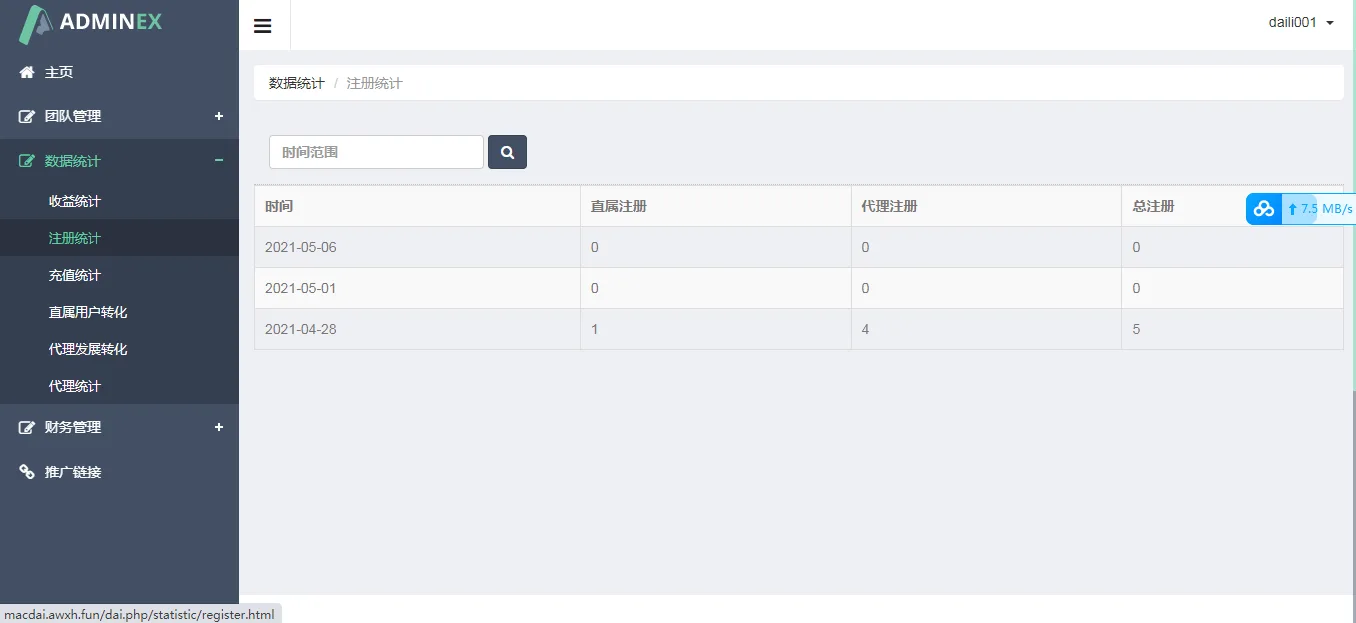1356x623 pixels.
Task: Expand 团队管理 with the plus sign
Action: tap(219, 116)
